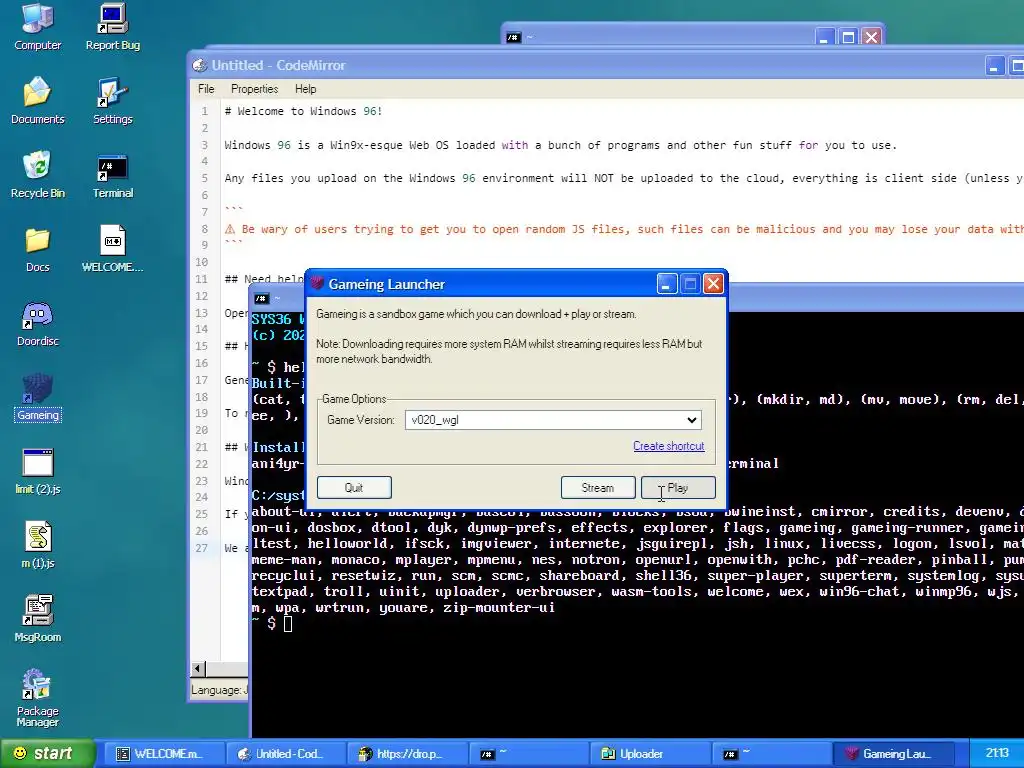1024x768 pixels.
Task: Open the Package Manager desktop icon
Action: coord(37,697)
